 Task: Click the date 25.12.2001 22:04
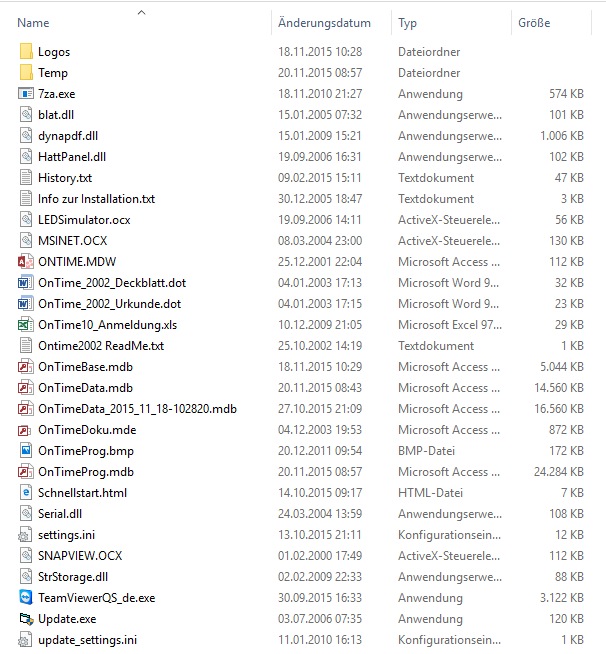point(319,262)
